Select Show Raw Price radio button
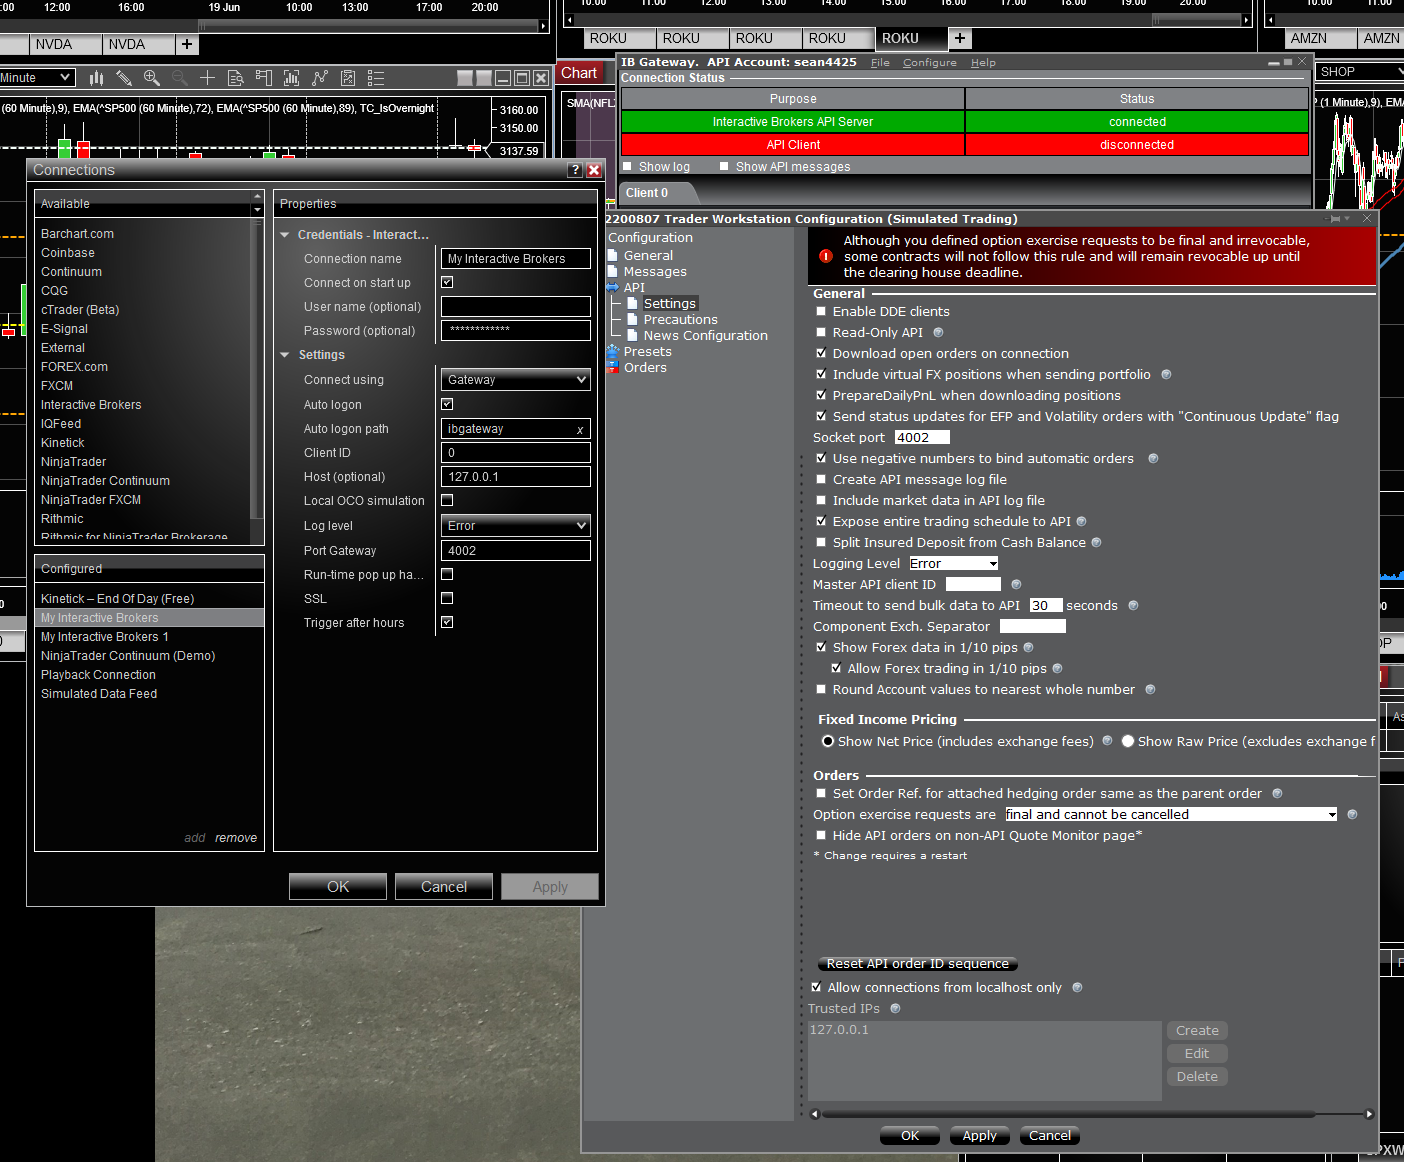The width and height of the screenshot is (1404, 1162). click(x=1128, y=742)
